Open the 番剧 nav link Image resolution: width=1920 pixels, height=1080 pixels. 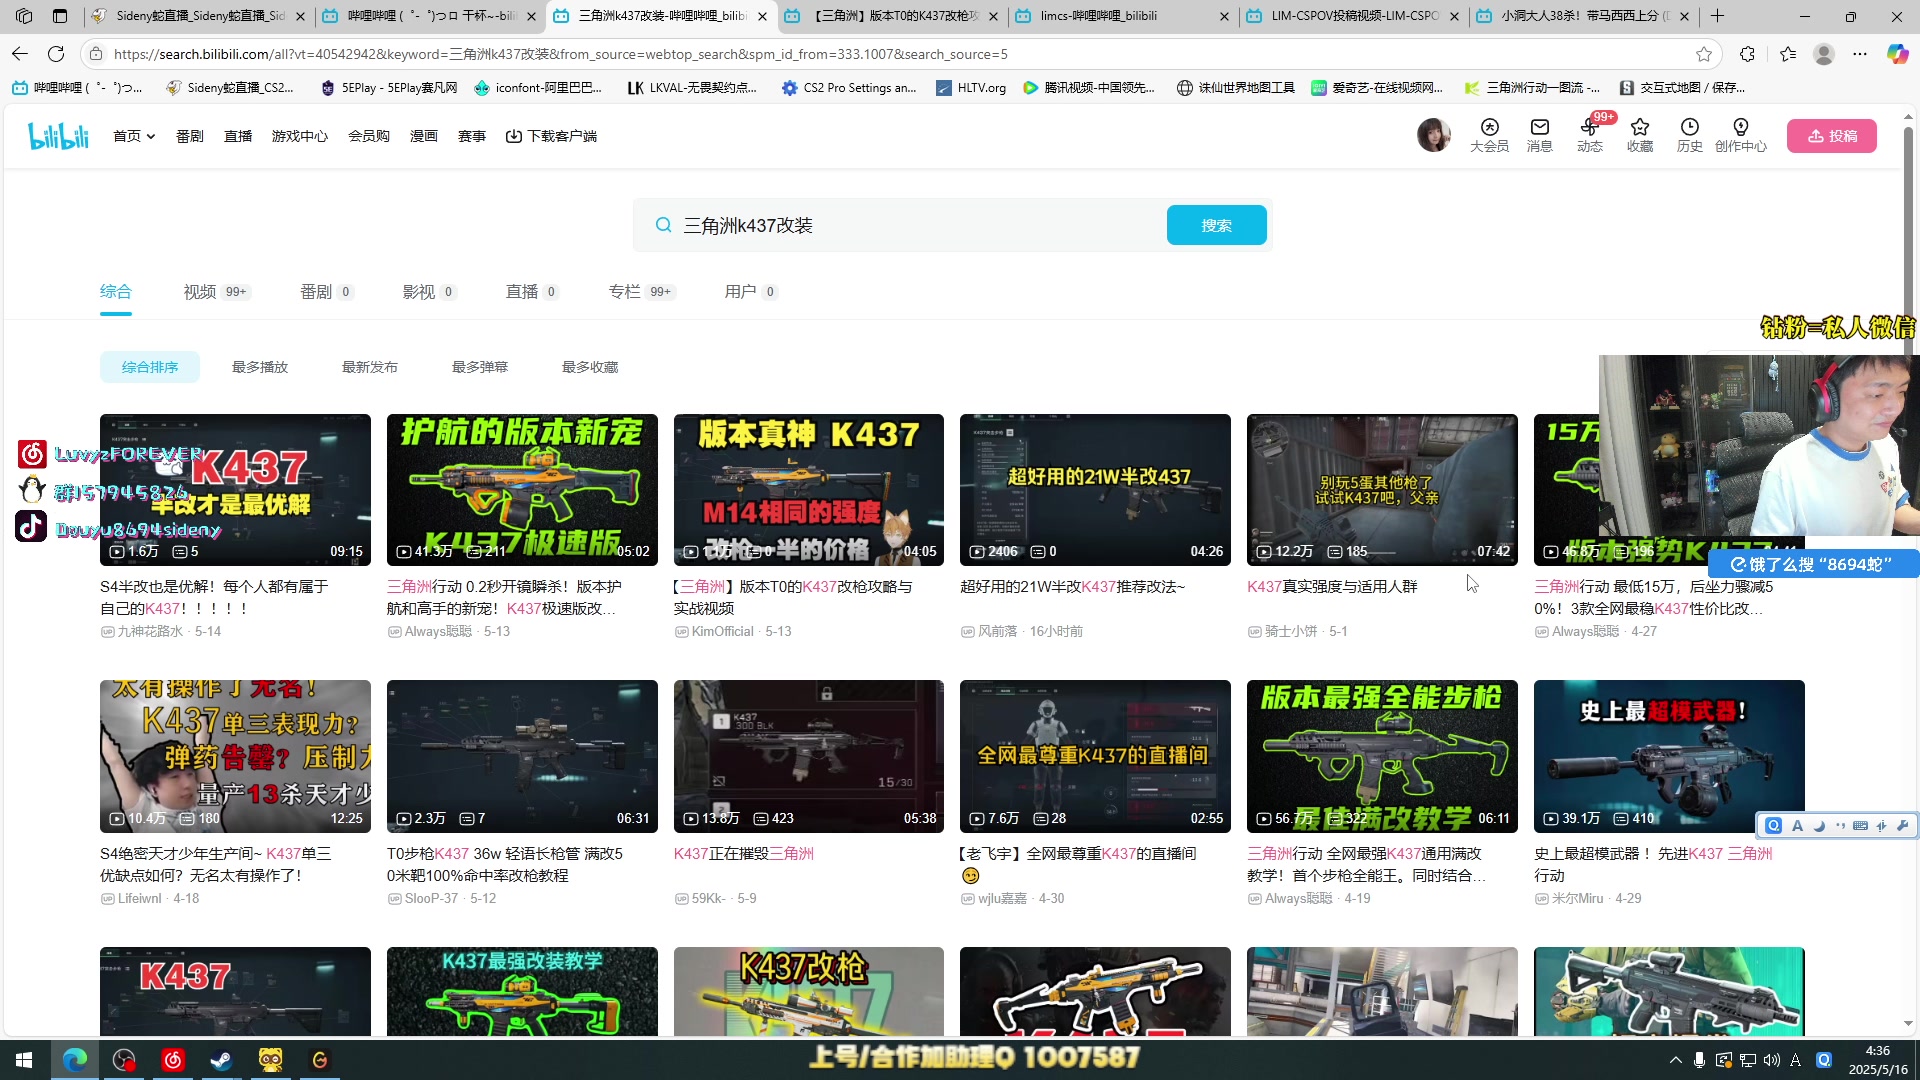pos(190,136)
